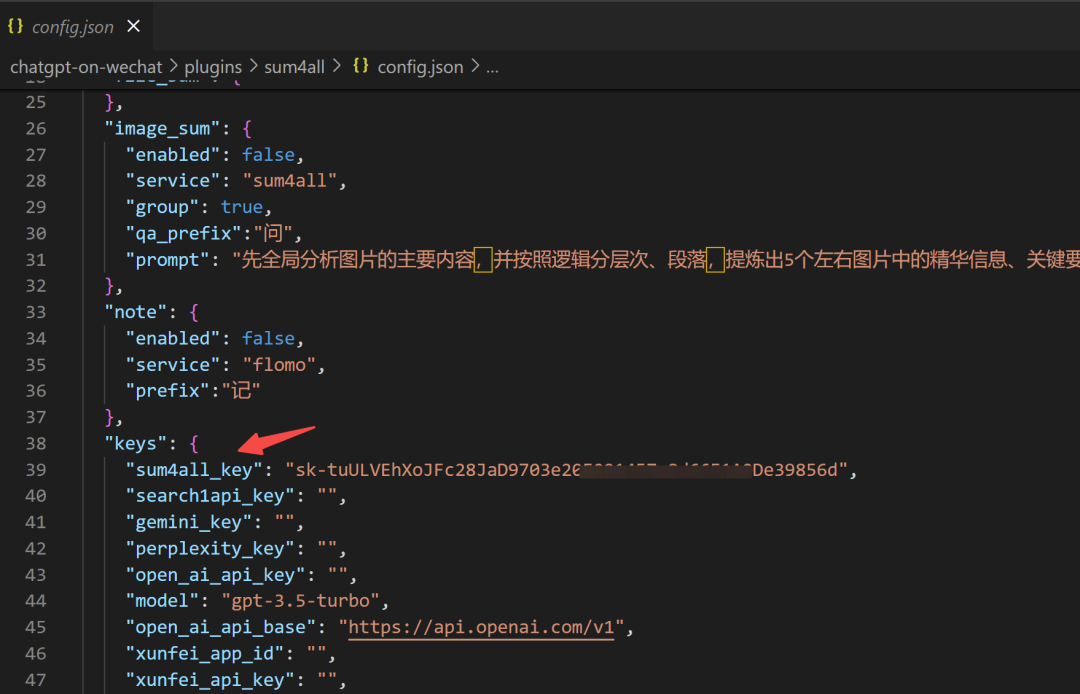Screen dimensions: 1080x694
Task: Click the "gemini_key" key name
Action: [189, 522]
